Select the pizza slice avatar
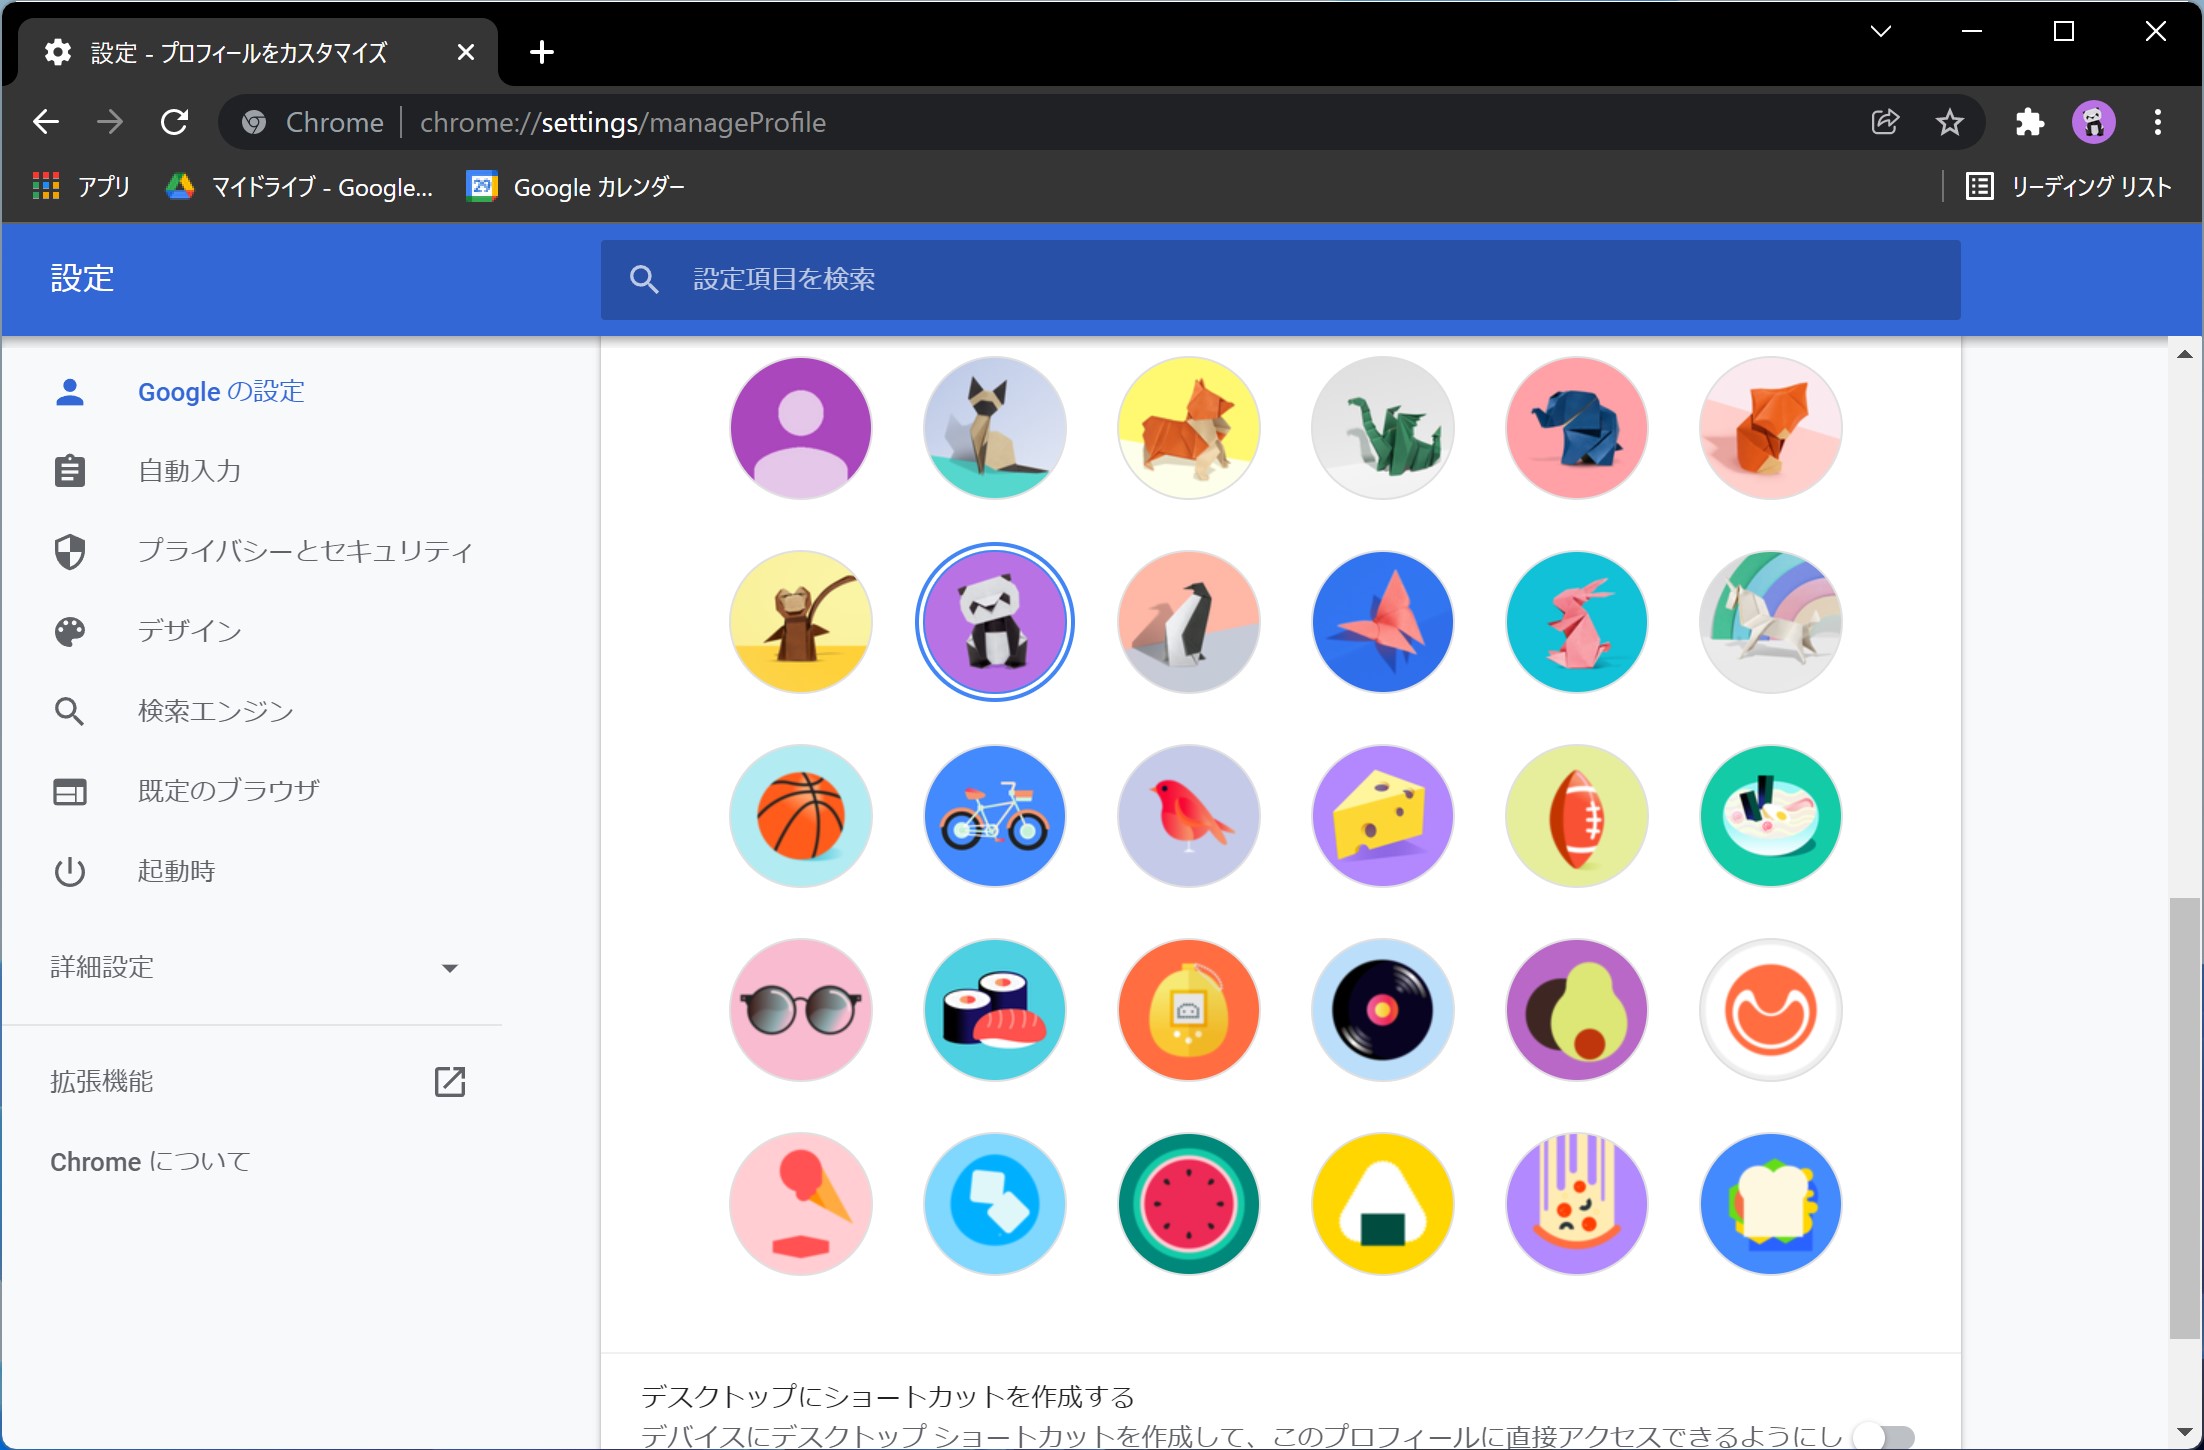 [1576, 1204]
